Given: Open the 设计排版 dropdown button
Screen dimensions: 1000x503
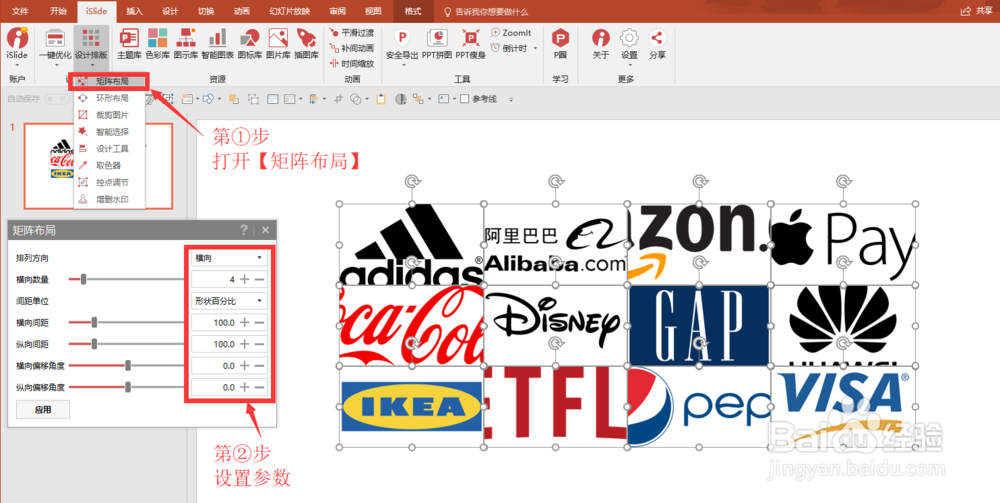Looking at the screenshot, I should pos(91,45).
